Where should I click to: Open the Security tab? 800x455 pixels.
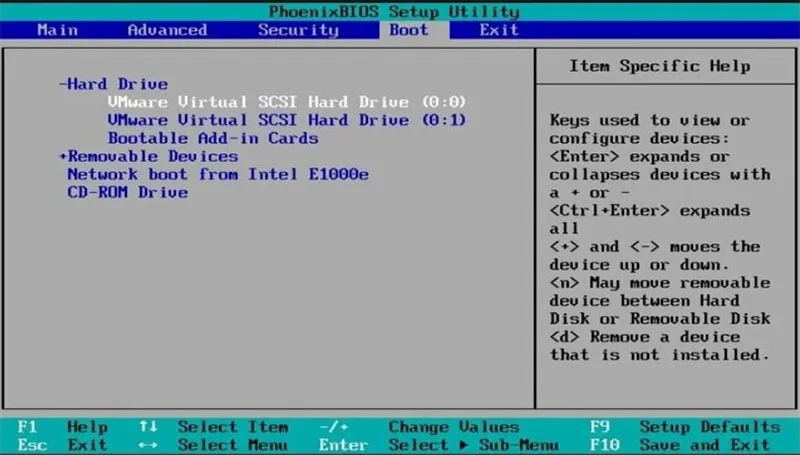coord(298,30)
